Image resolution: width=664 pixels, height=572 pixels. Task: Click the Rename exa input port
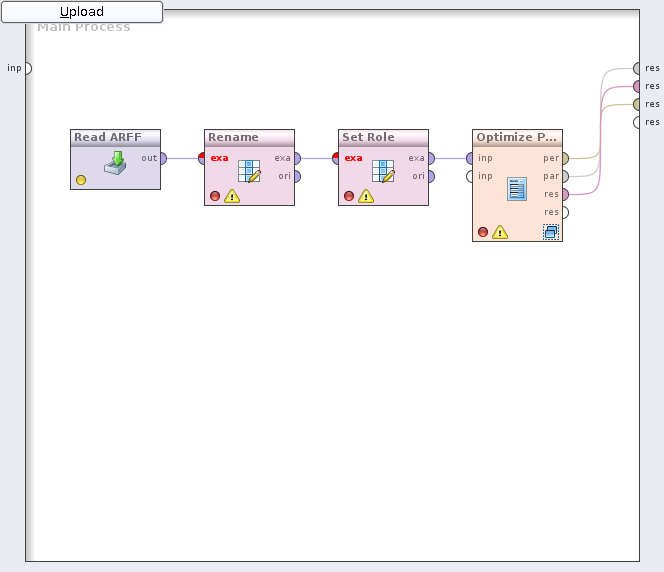point(202,158)
